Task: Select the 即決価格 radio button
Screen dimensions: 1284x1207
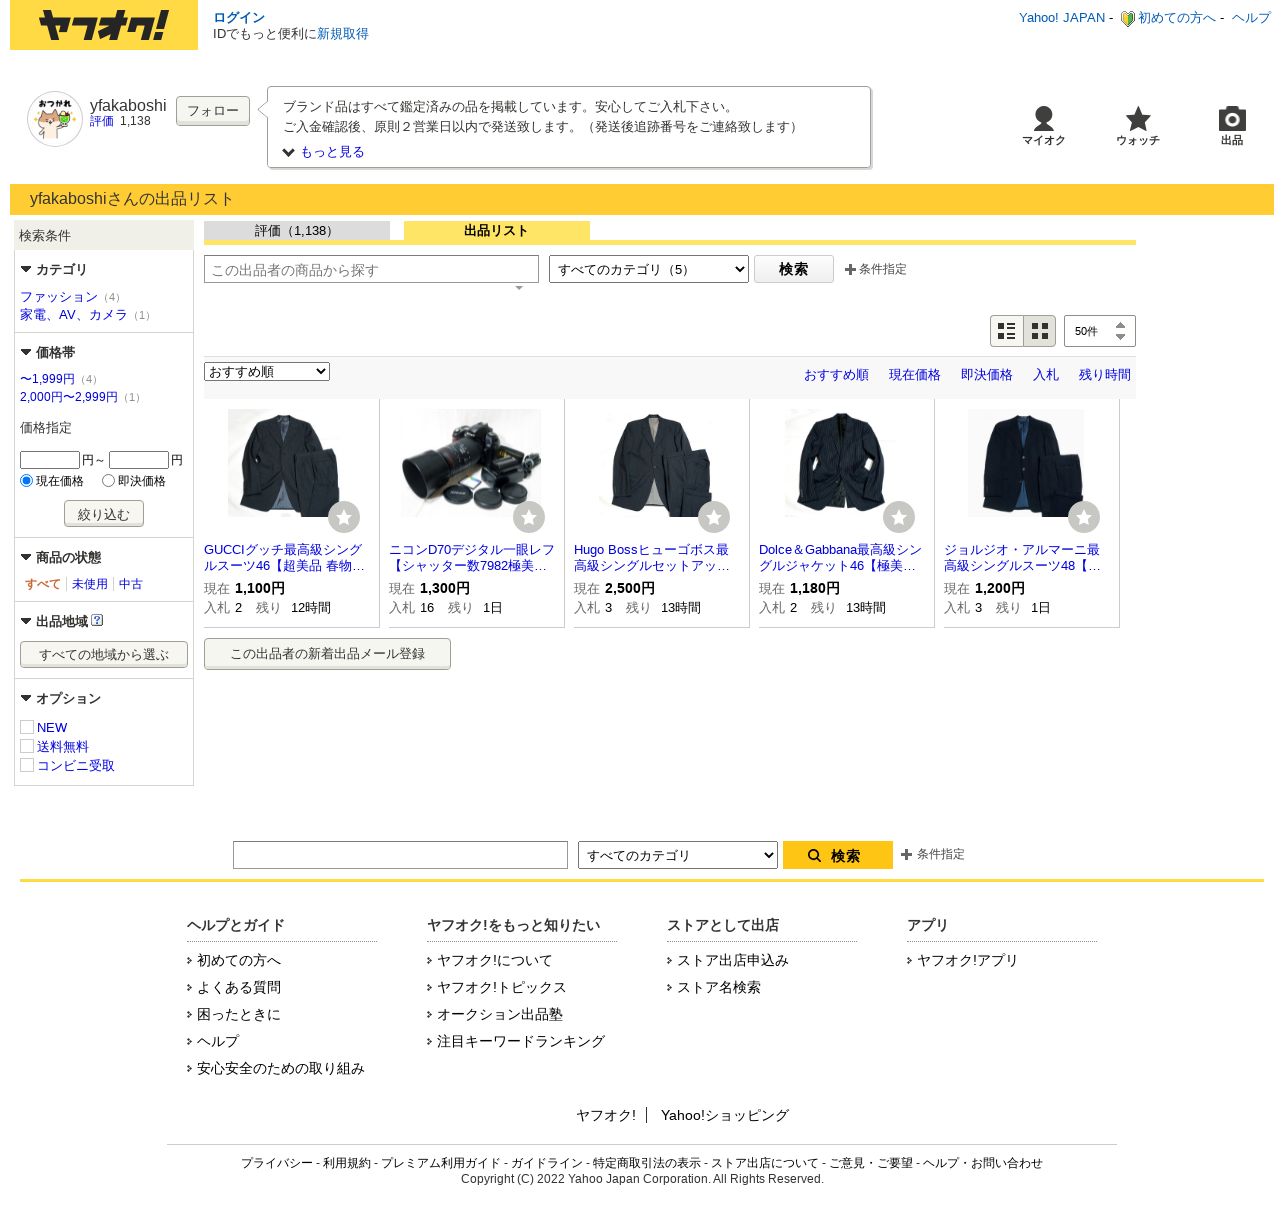Action: [108, 481]
